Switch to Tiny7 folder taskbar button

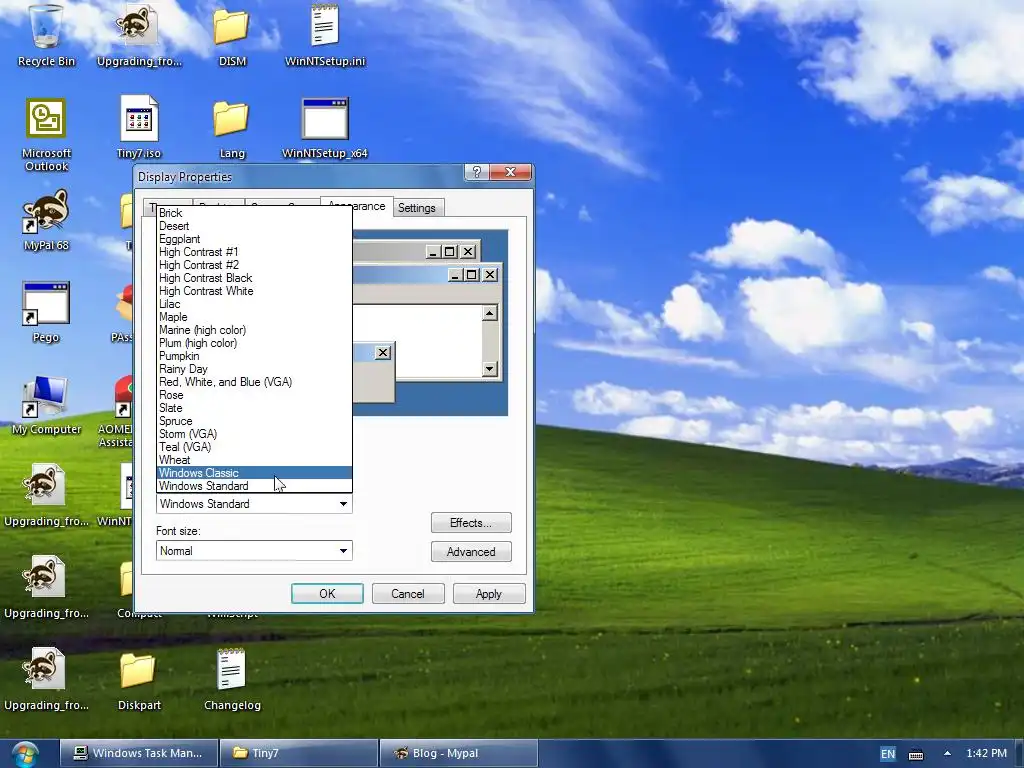tap(299, 753)
